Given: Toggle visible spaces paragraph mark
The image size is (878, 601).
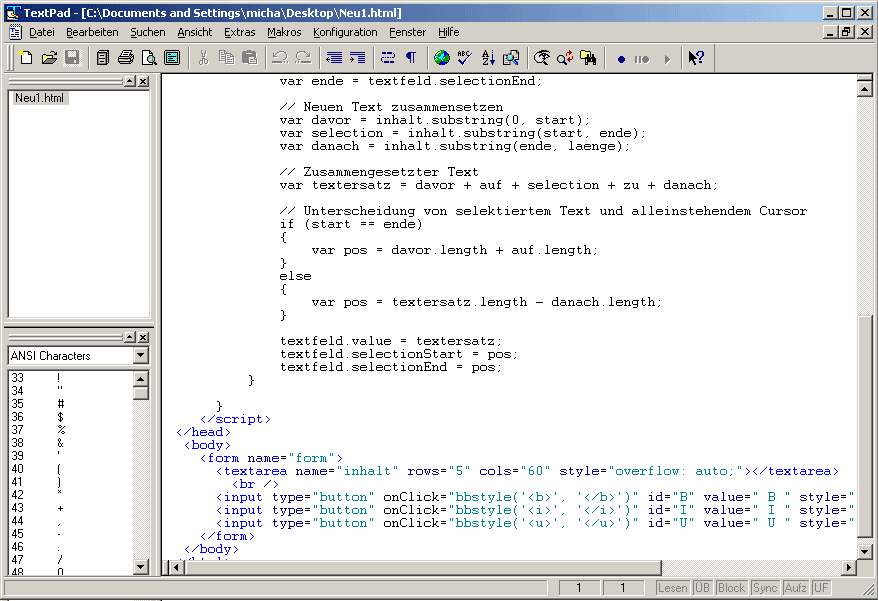Looking at the screenshot, I should point(410,58).
